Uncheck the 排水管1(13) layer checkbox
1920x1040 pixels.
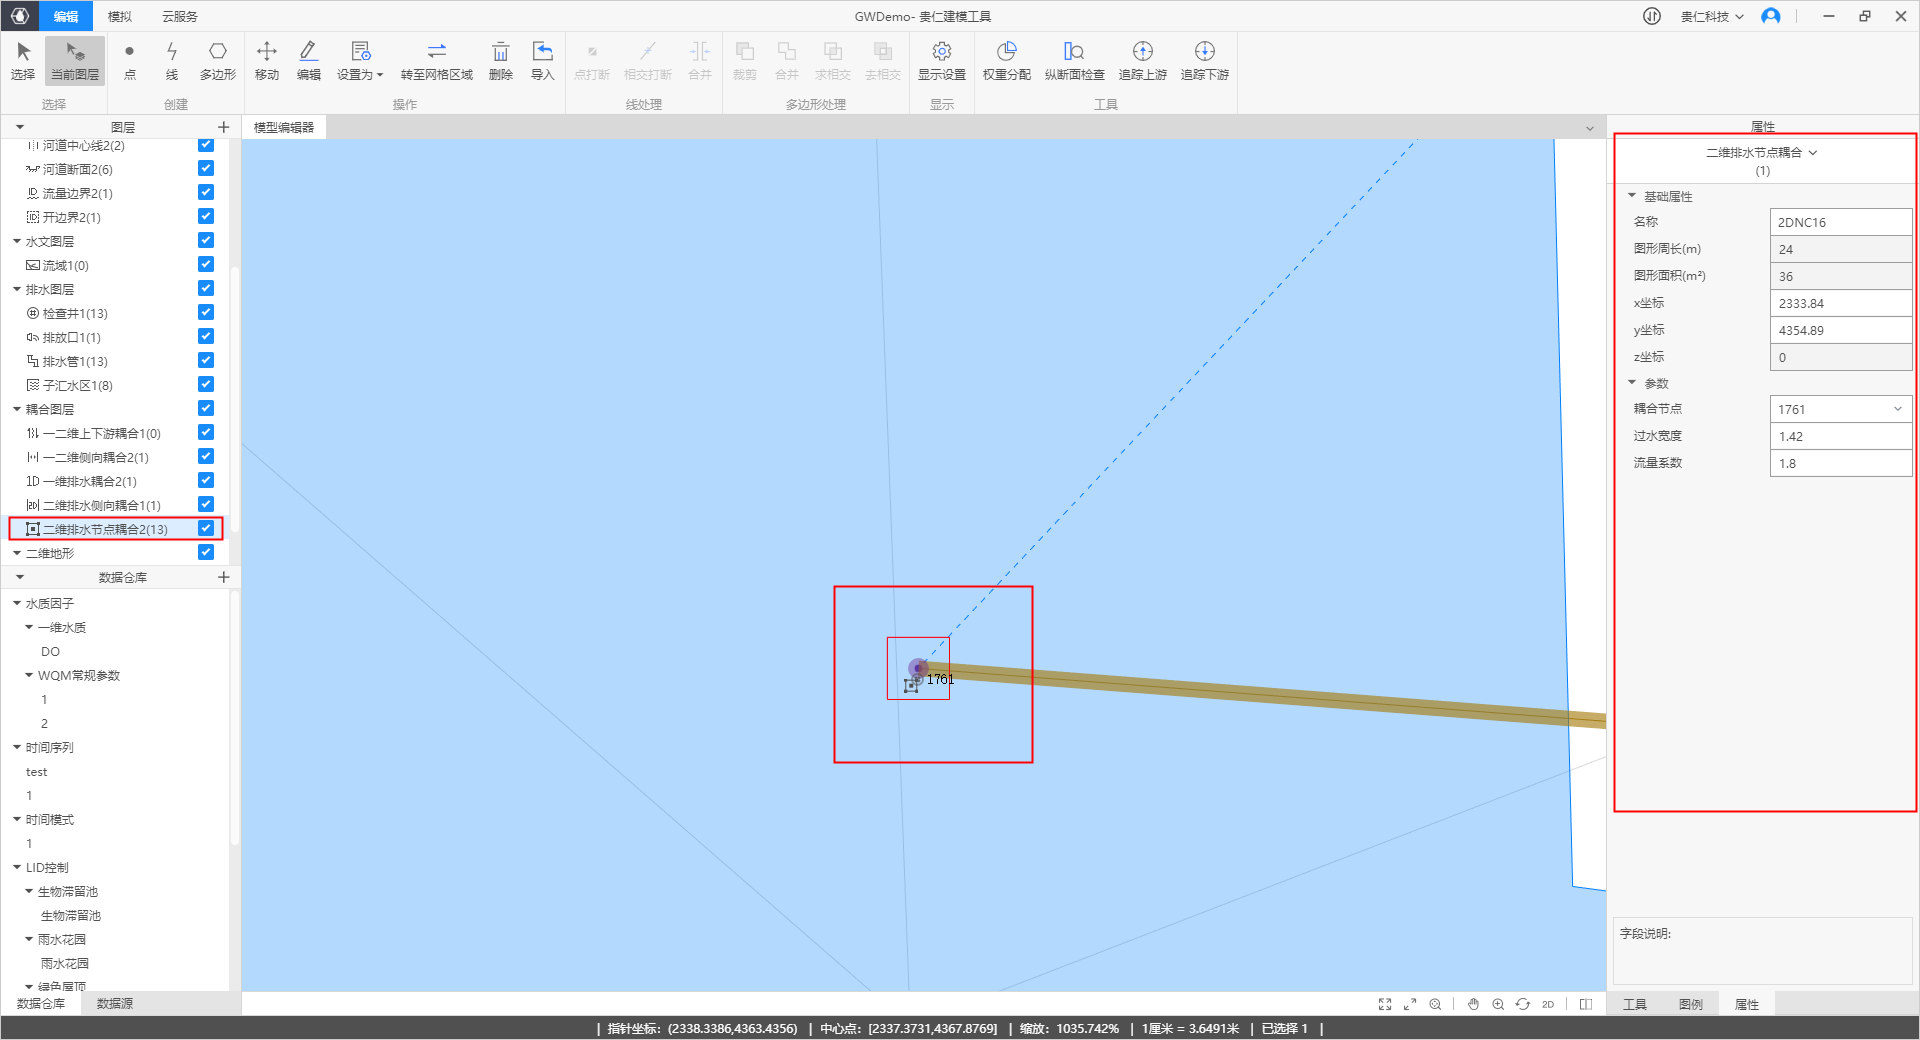click(206, 361)
